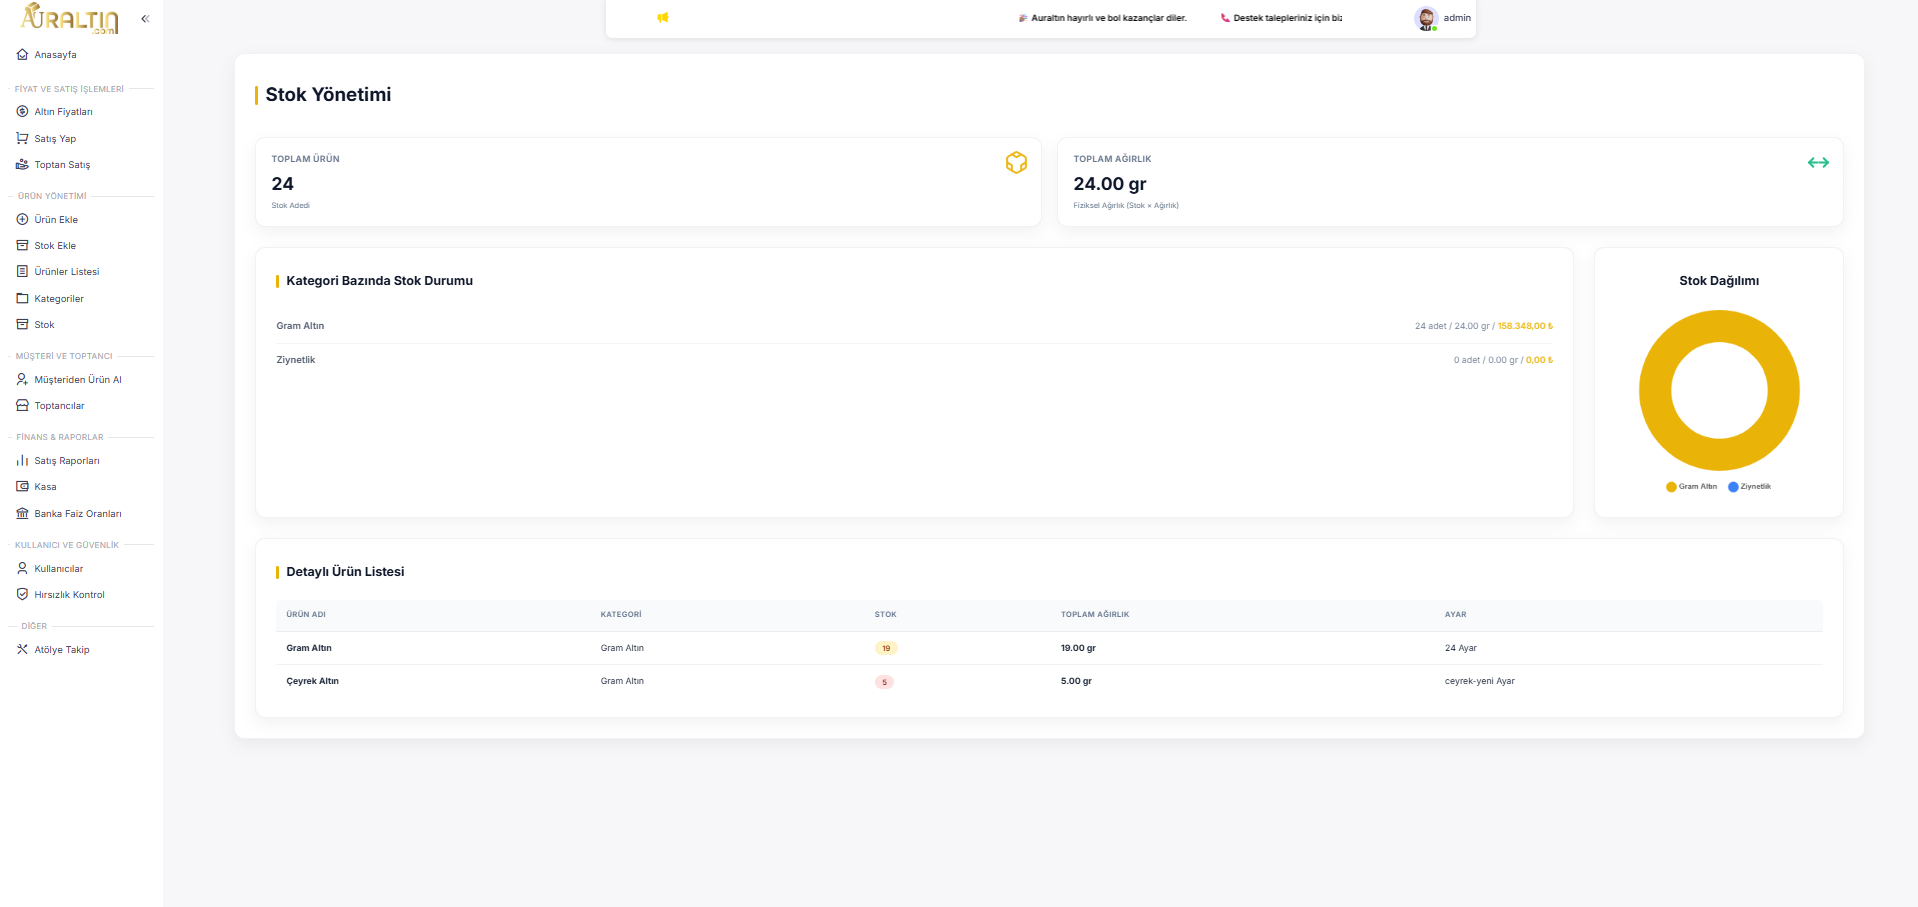Click the Auraltın logo

(70, 18)
